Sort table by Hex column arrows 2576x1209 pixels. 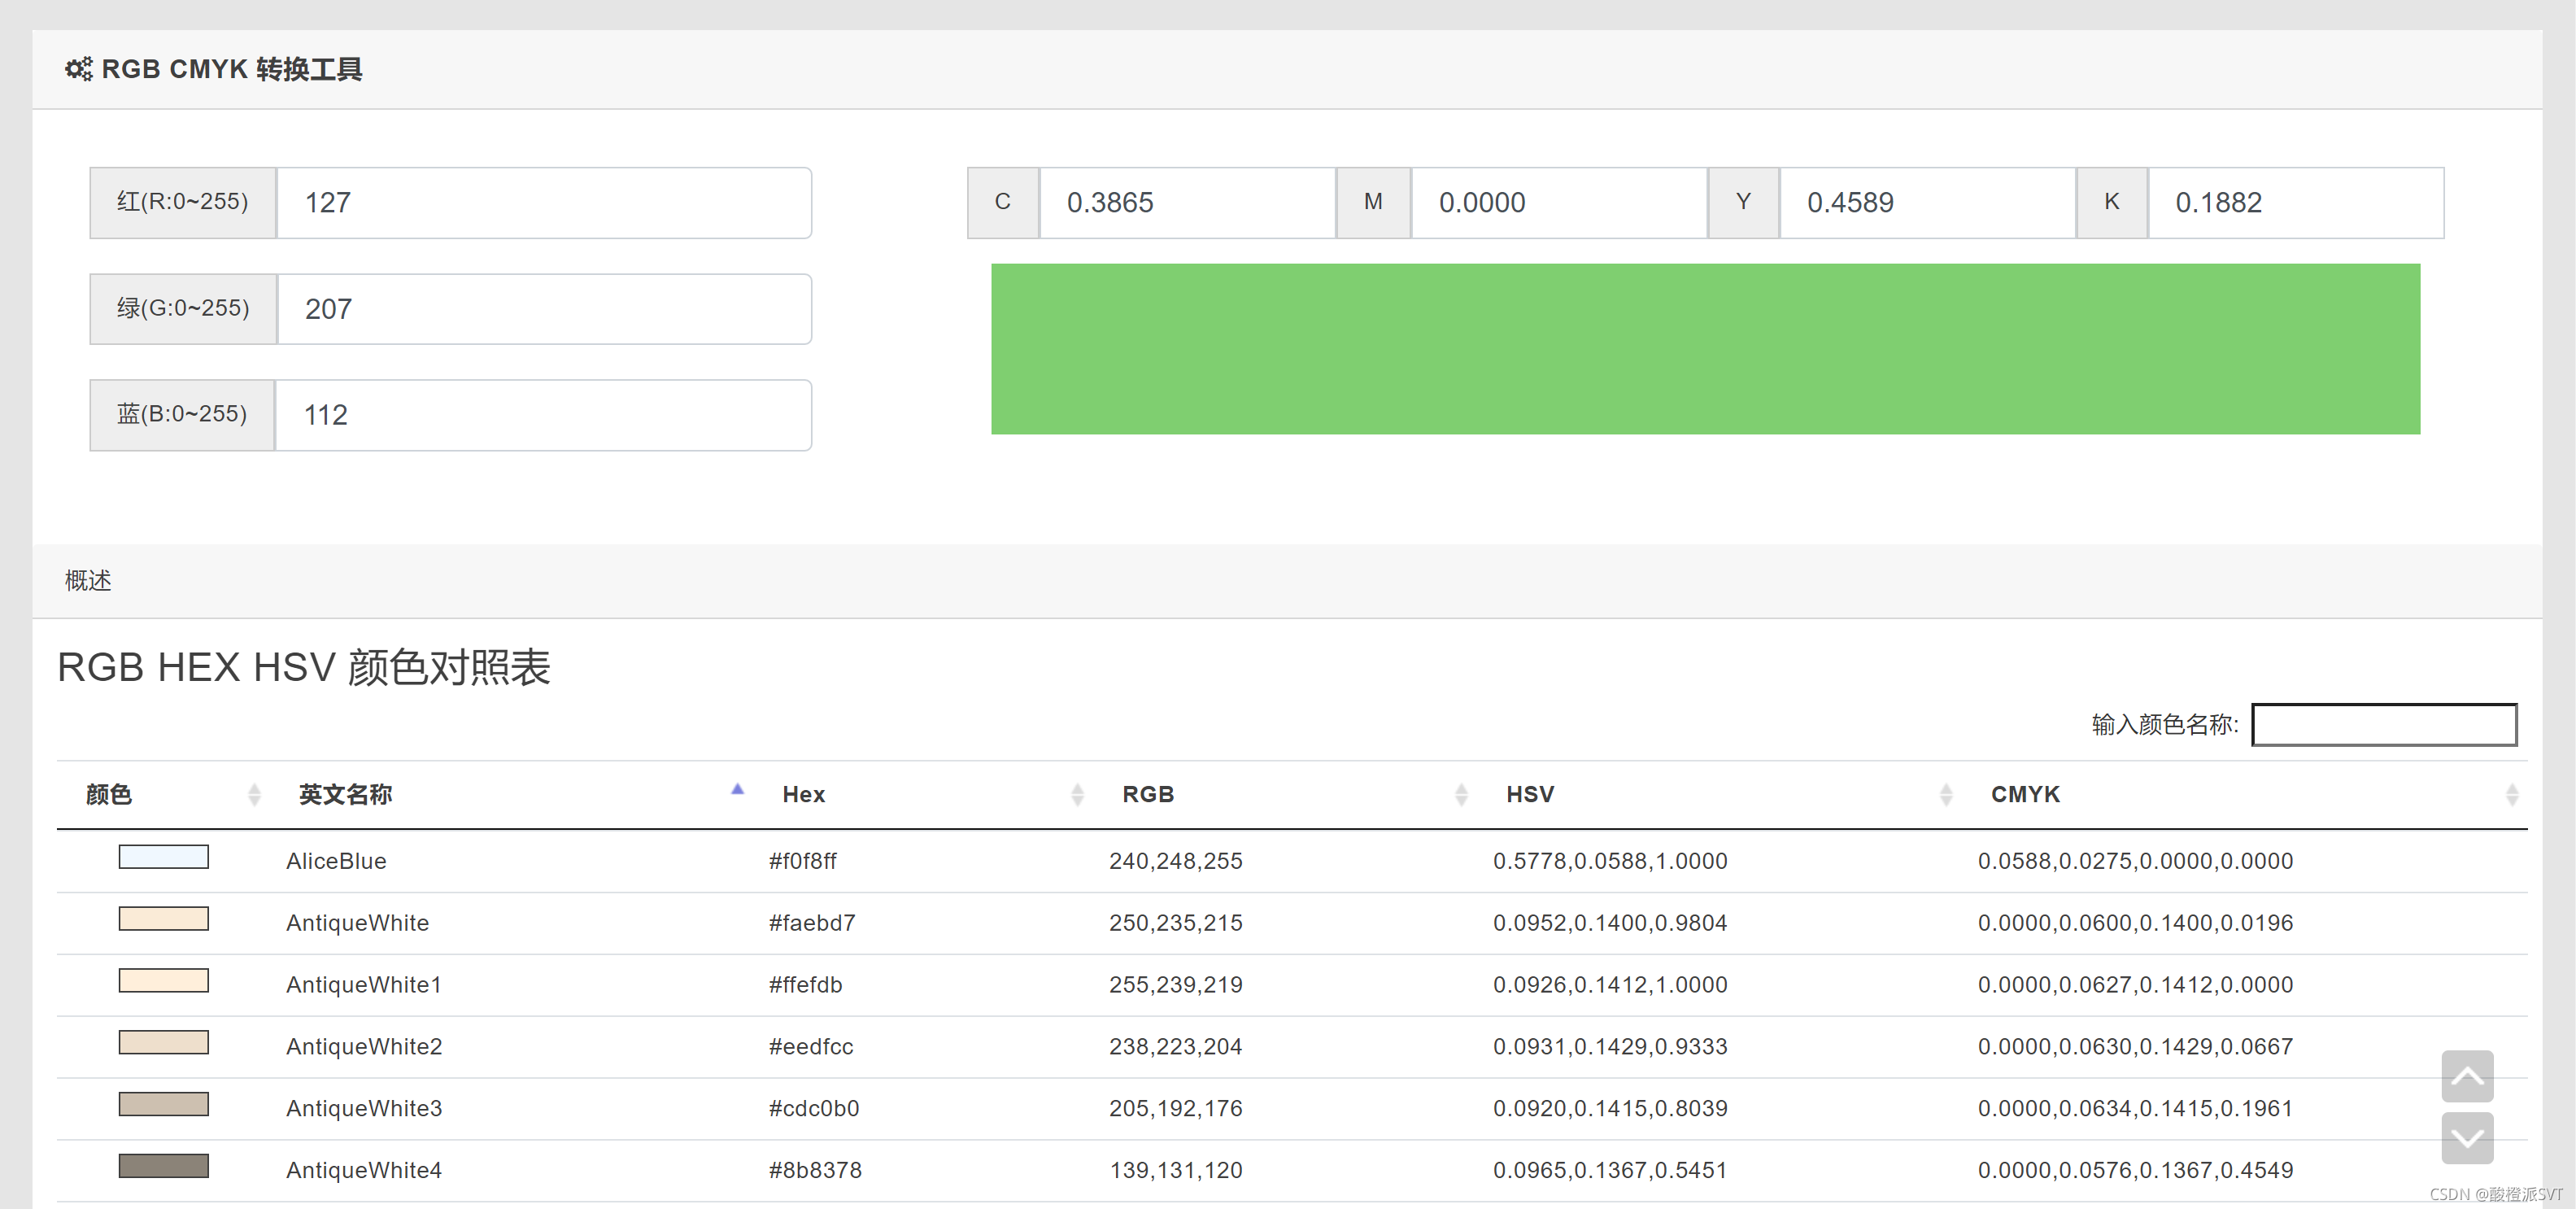[1077, 794]
